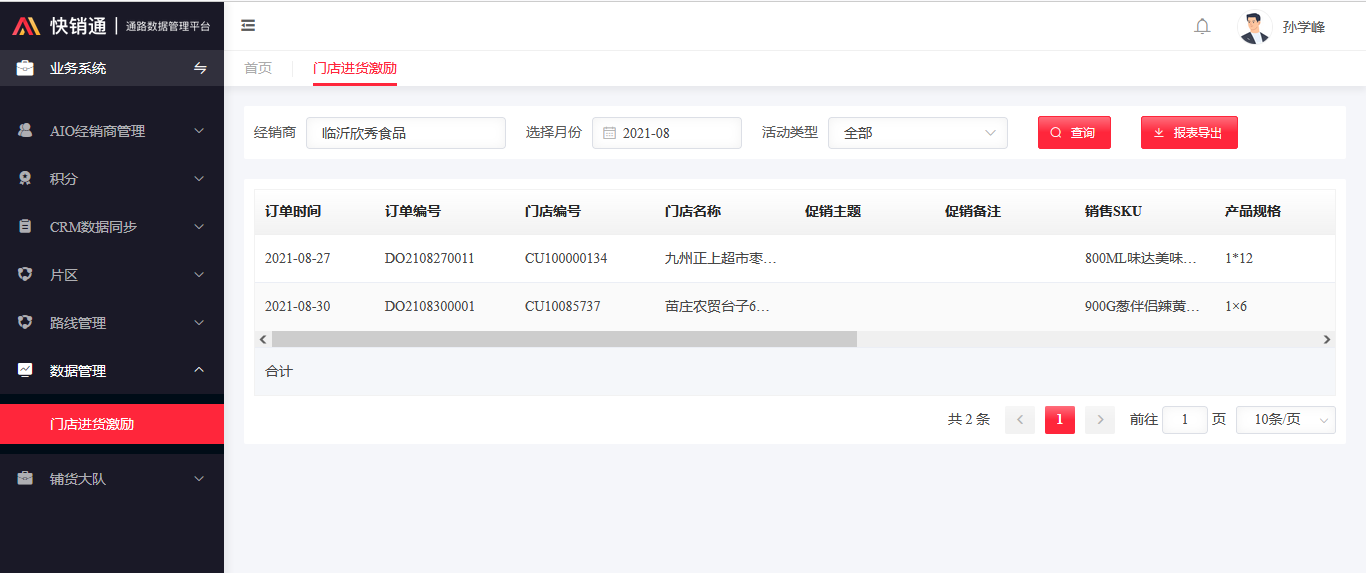This screenshot has height=573, width=1366.
Task: Click store code CU10085737
Action: pyautogui.click(x=563, y=306)
